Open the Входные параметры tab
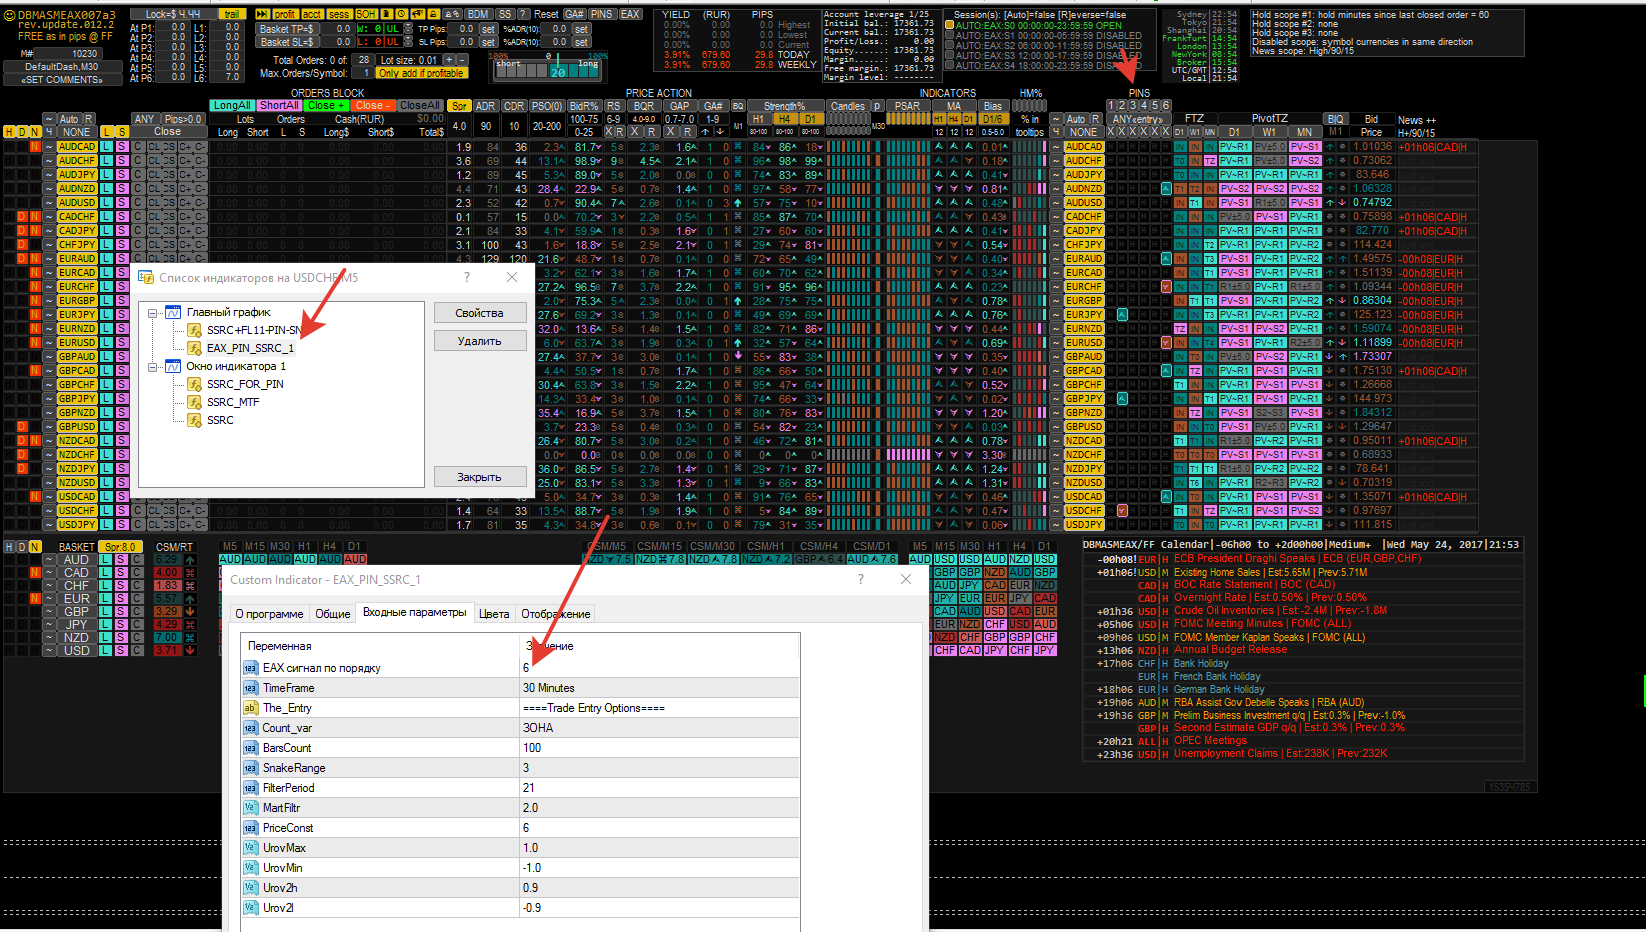 414,612
